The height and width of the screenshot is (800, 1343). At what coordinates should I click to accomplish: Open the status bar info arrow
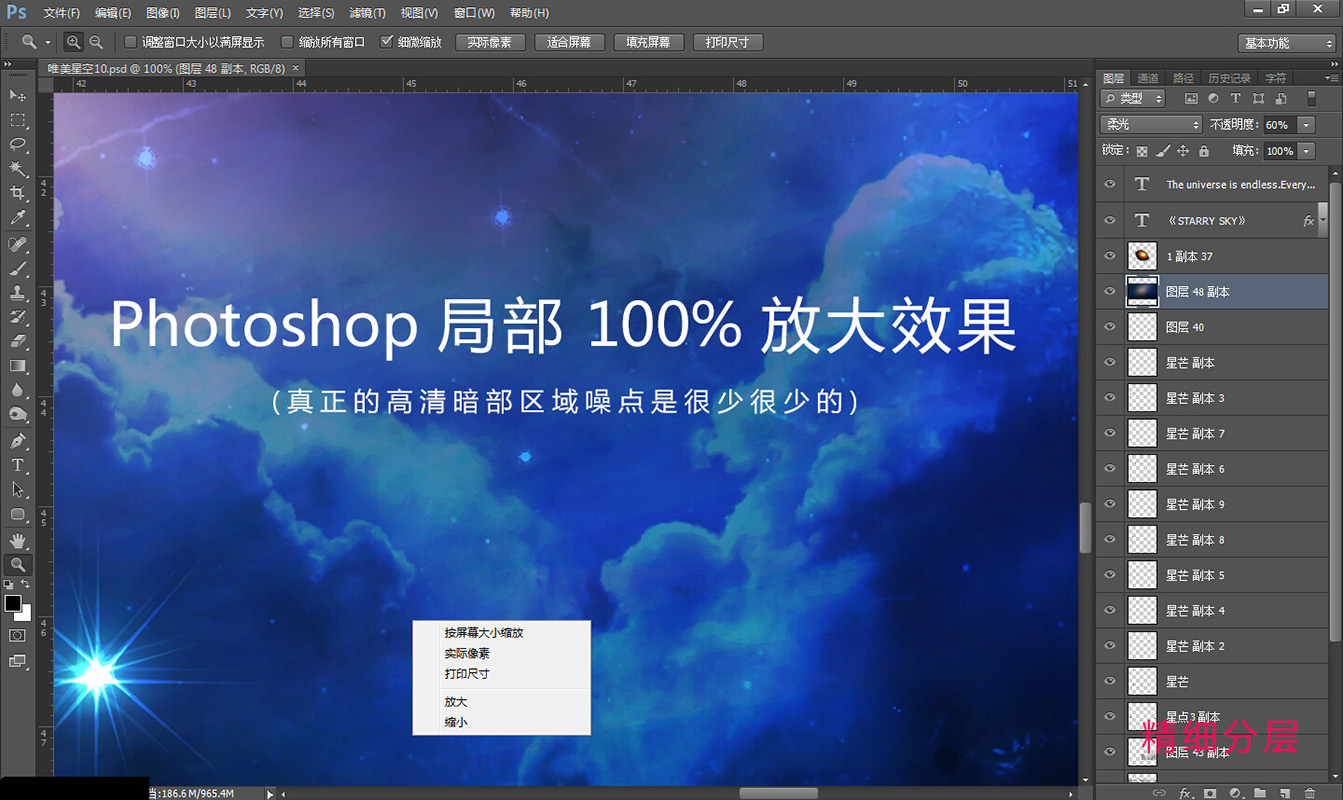(x=270, y=794)
